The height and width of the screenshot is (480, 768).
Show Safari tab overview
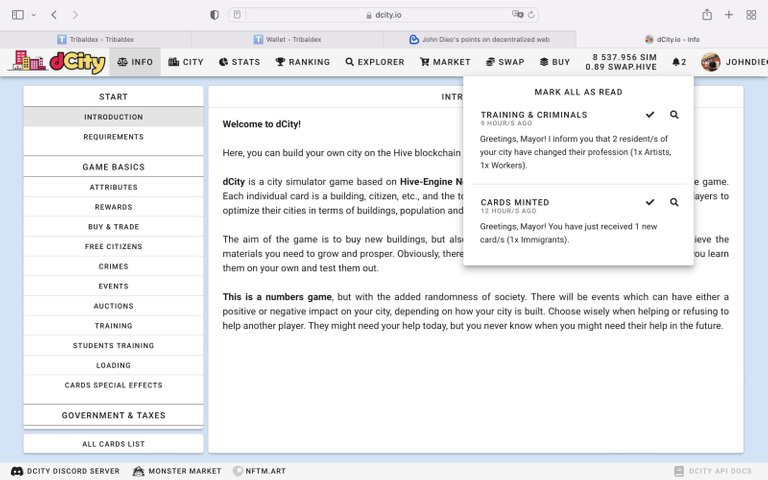pos(751,15)
